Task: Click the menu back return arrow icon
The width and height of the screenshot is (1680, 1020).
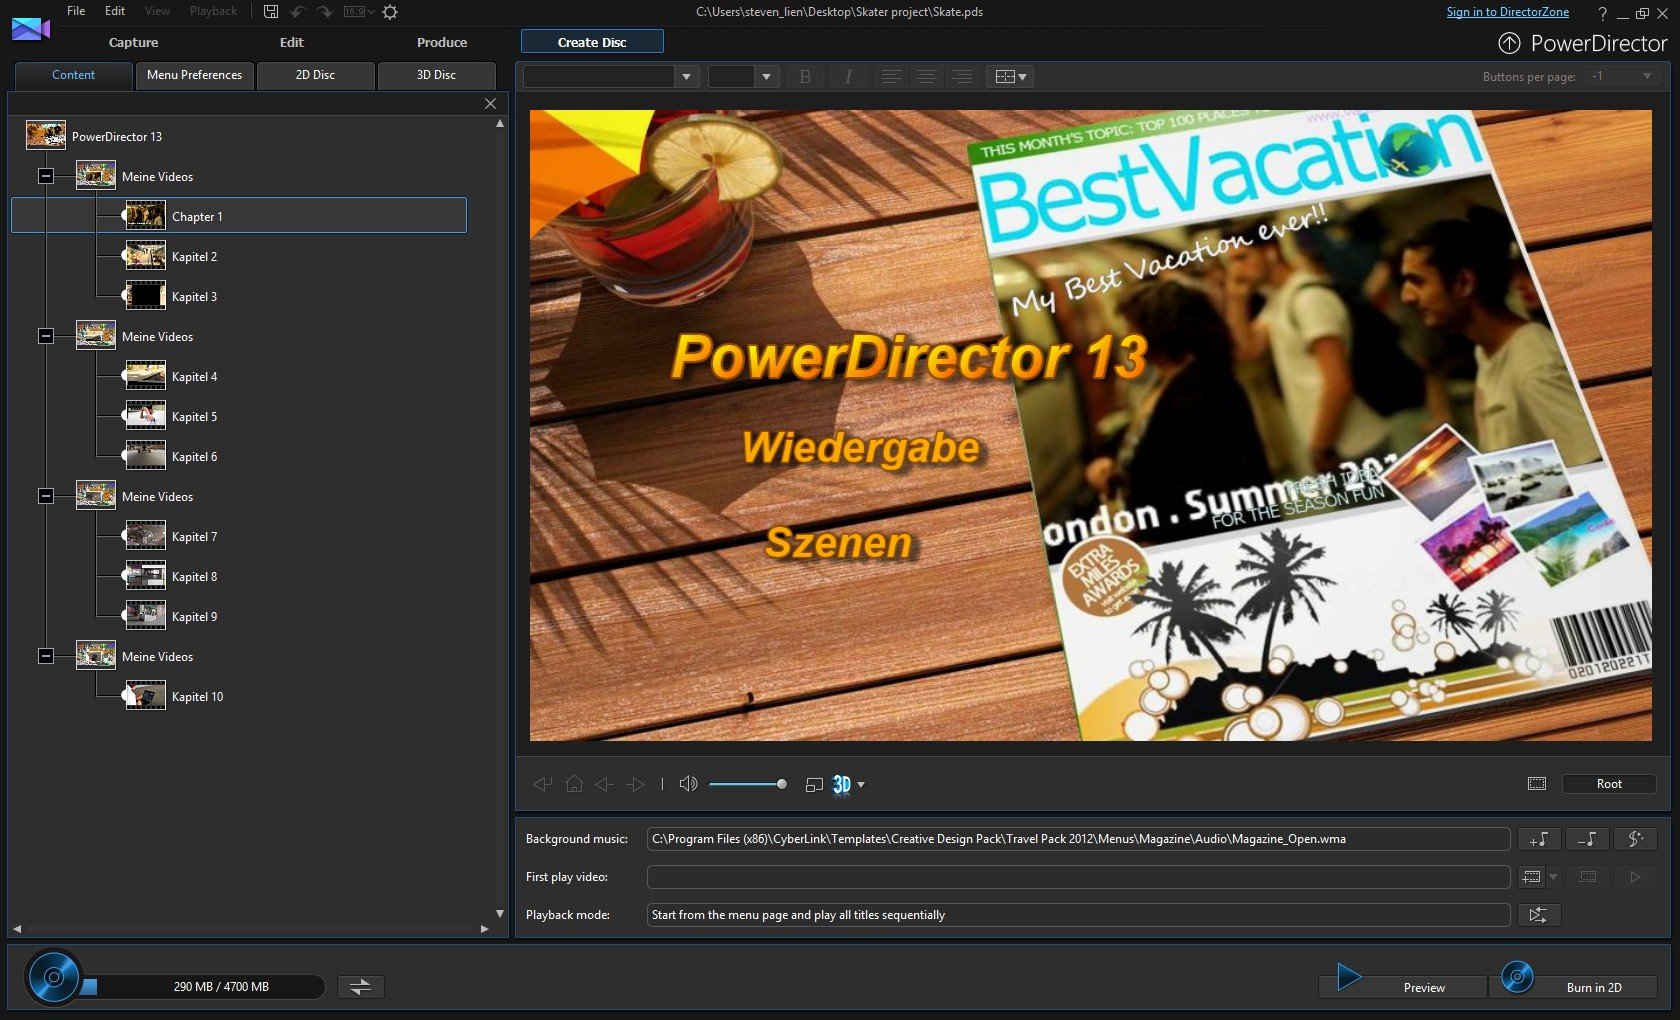Action: (542, 784)
